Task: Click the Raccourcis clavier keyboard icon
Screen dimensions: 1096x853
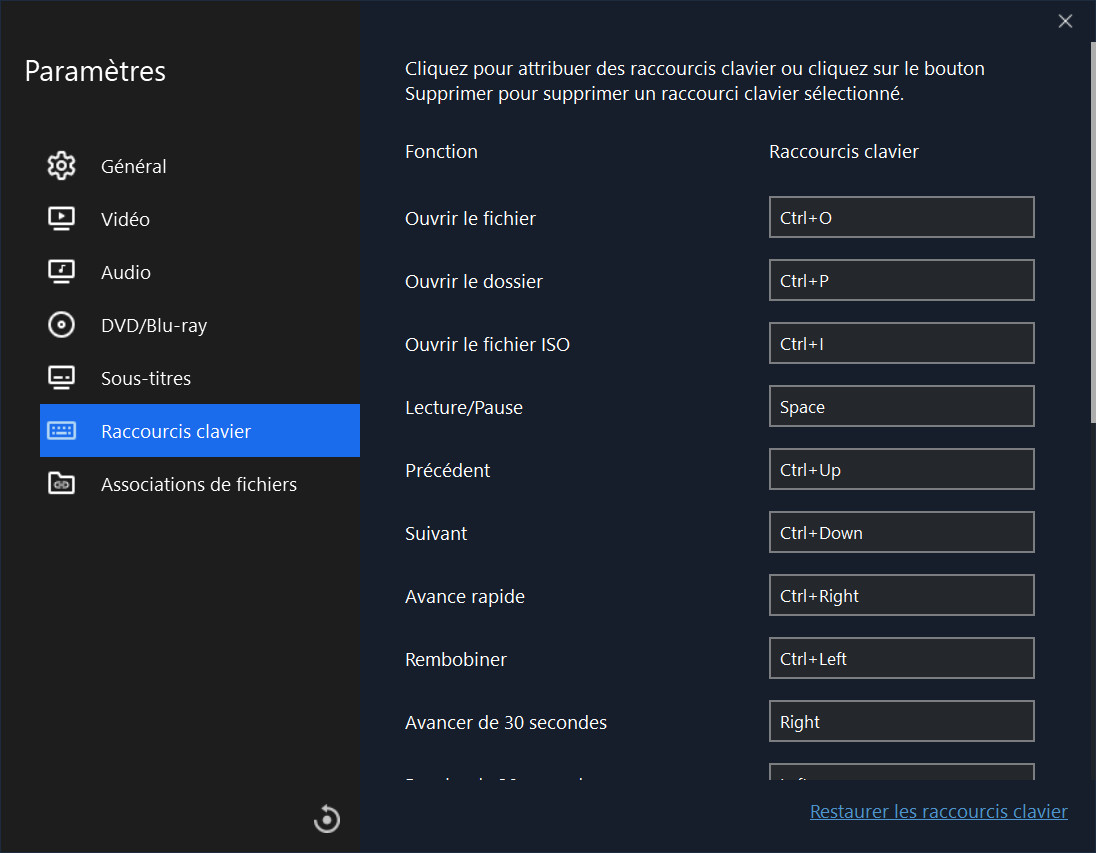Action: [62, 431]
